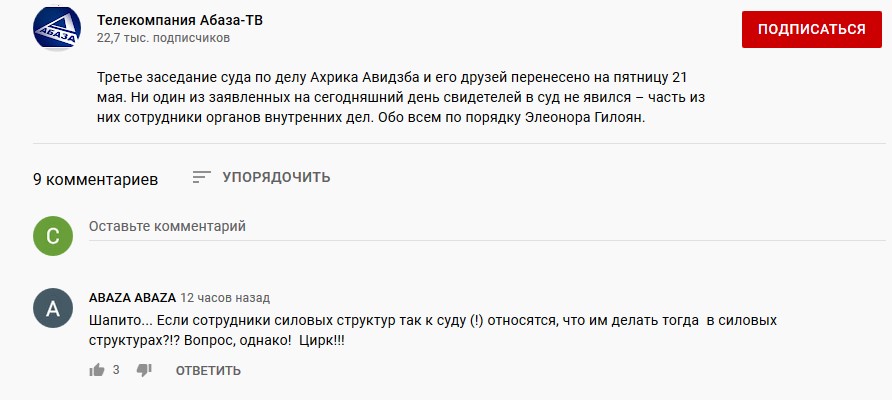Dislike the comment with thumbs-down icon

point(144,370)
